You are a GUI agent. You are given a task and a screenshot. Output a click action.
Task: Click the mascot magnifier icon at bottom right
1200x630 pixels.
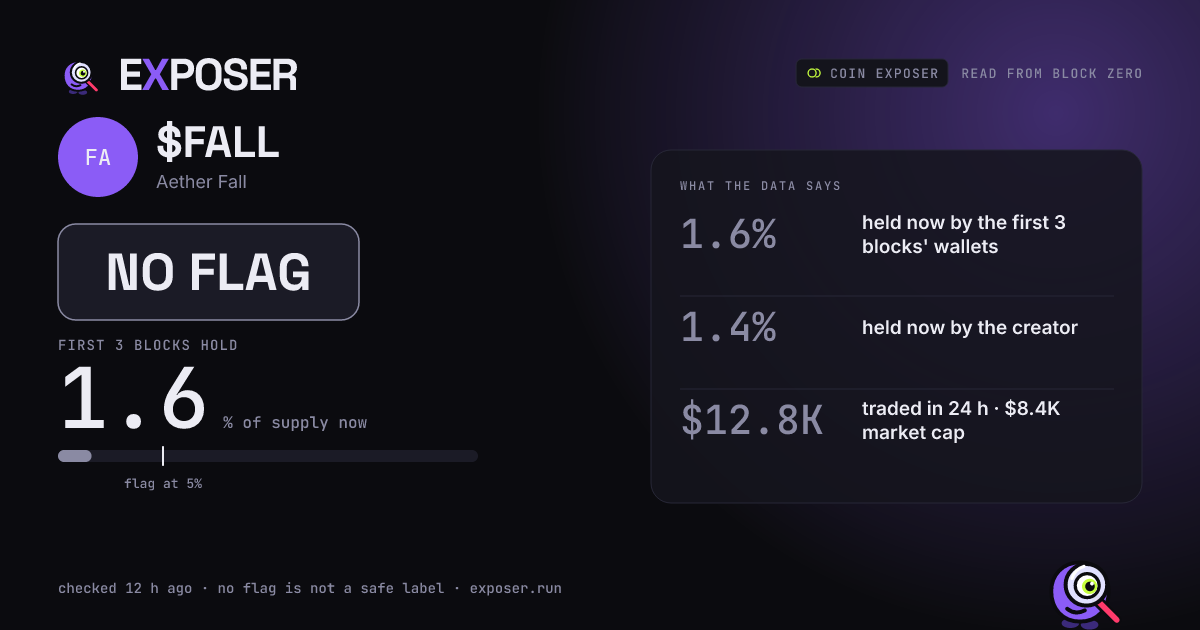point(1085,596)
